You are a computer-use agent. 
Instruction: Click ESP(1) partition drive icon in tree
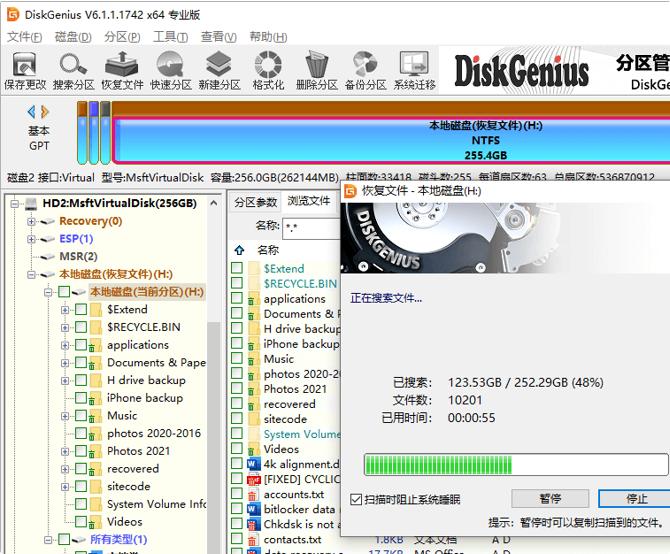tap(47, 239)
